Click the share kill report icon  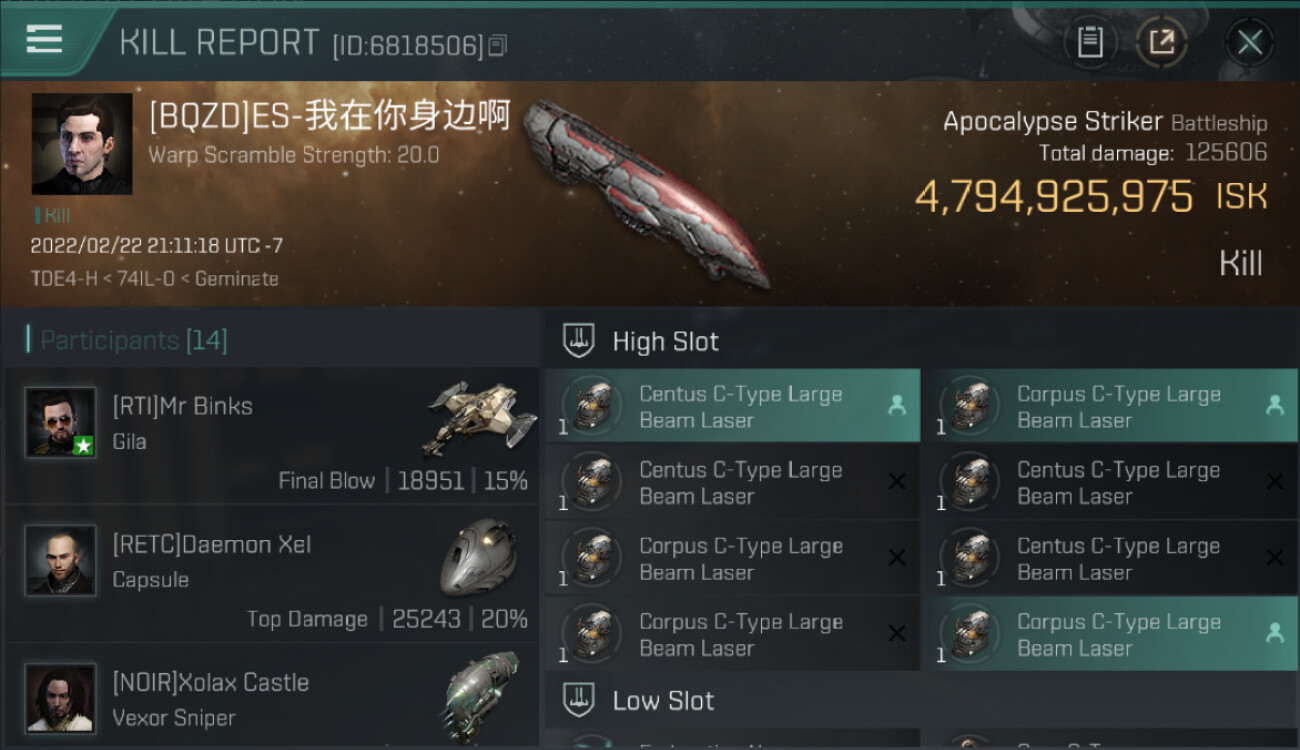[1161, 43]
